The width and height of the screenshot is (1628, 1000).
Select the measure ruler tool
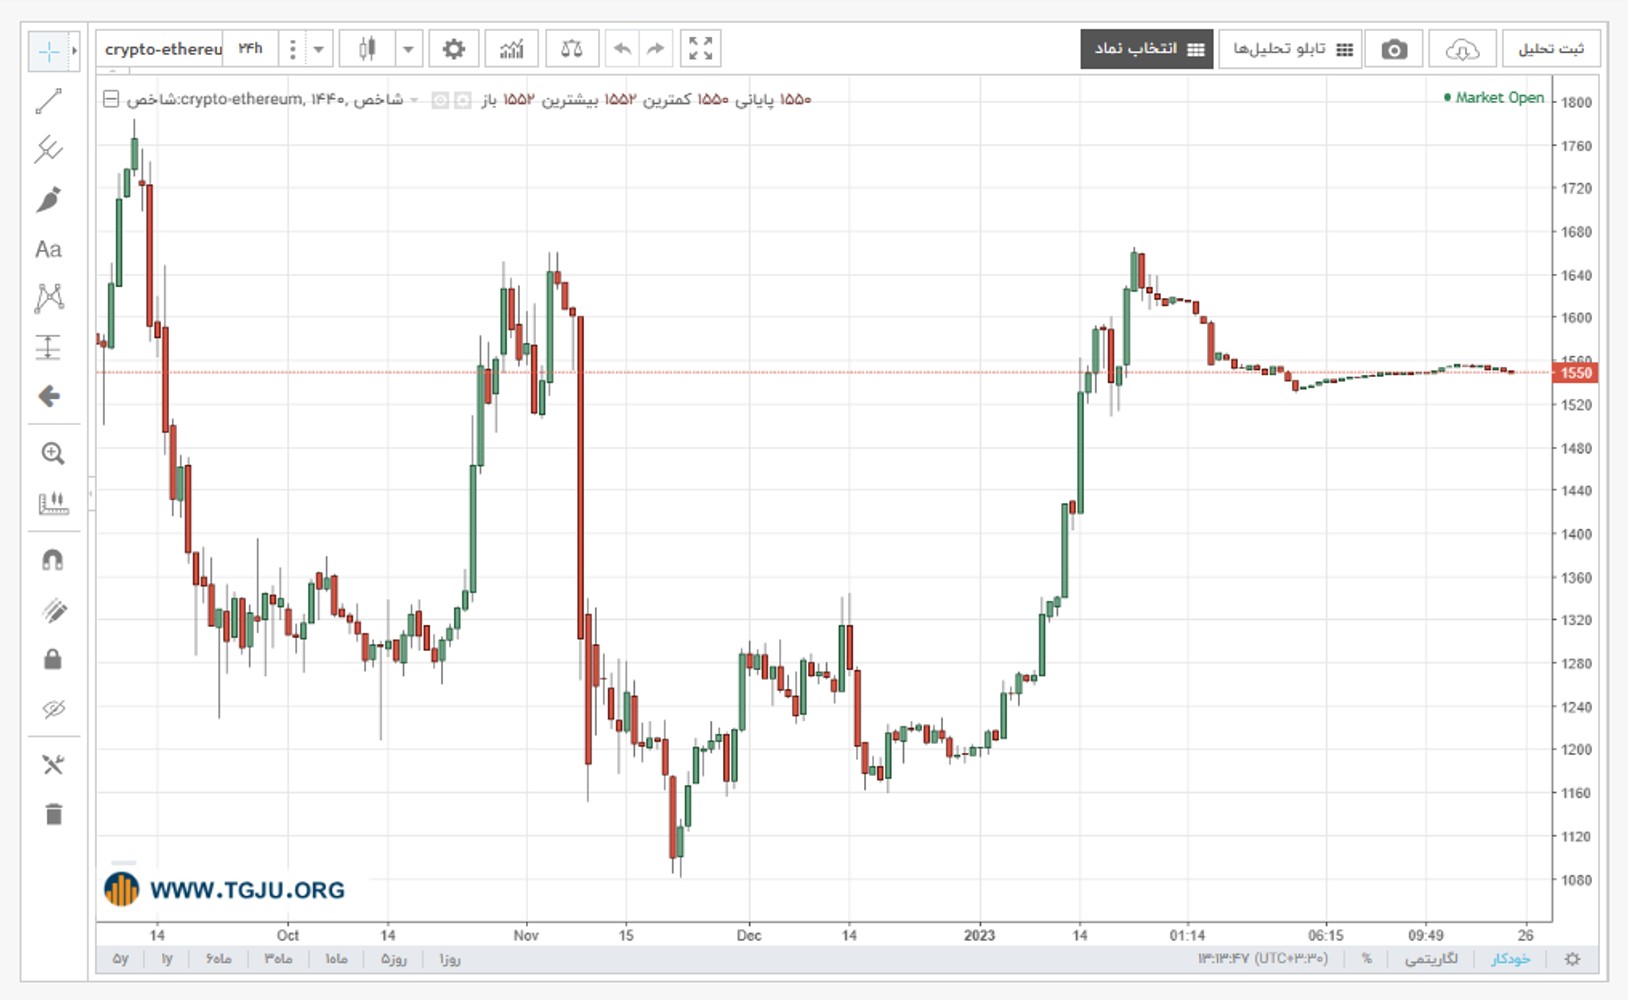point(52,503)
